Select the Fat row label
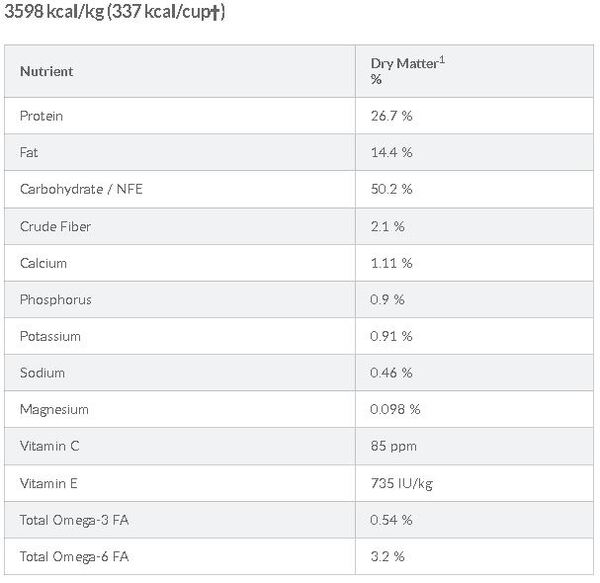 click(29, 153)
